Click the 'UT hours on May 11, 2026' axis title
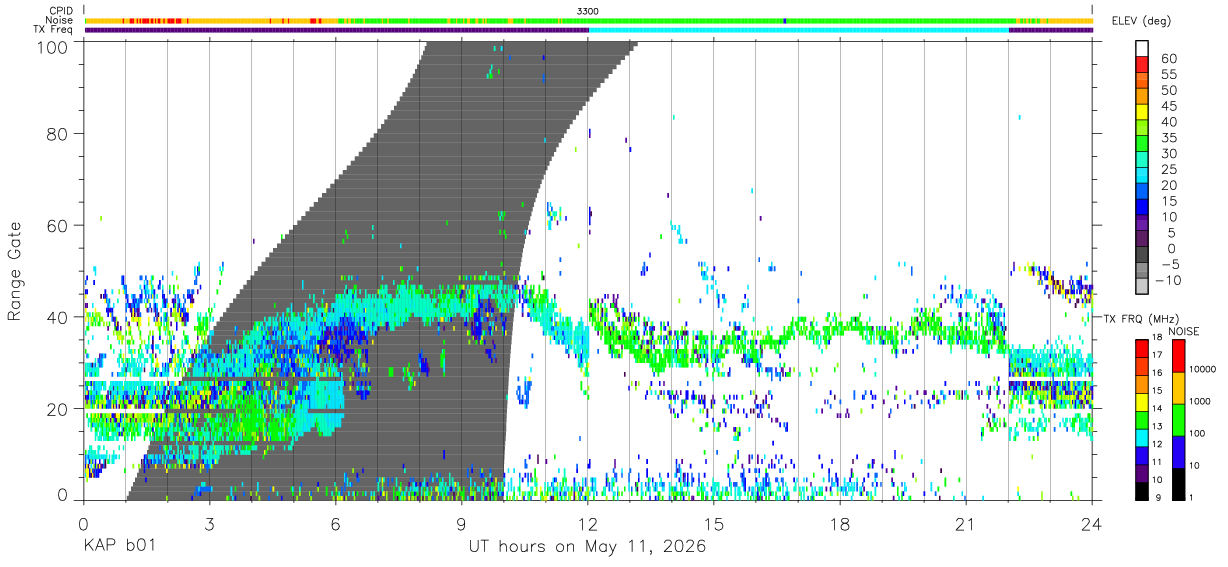Viewport: 1228px width, 567px height. (588, 547)
